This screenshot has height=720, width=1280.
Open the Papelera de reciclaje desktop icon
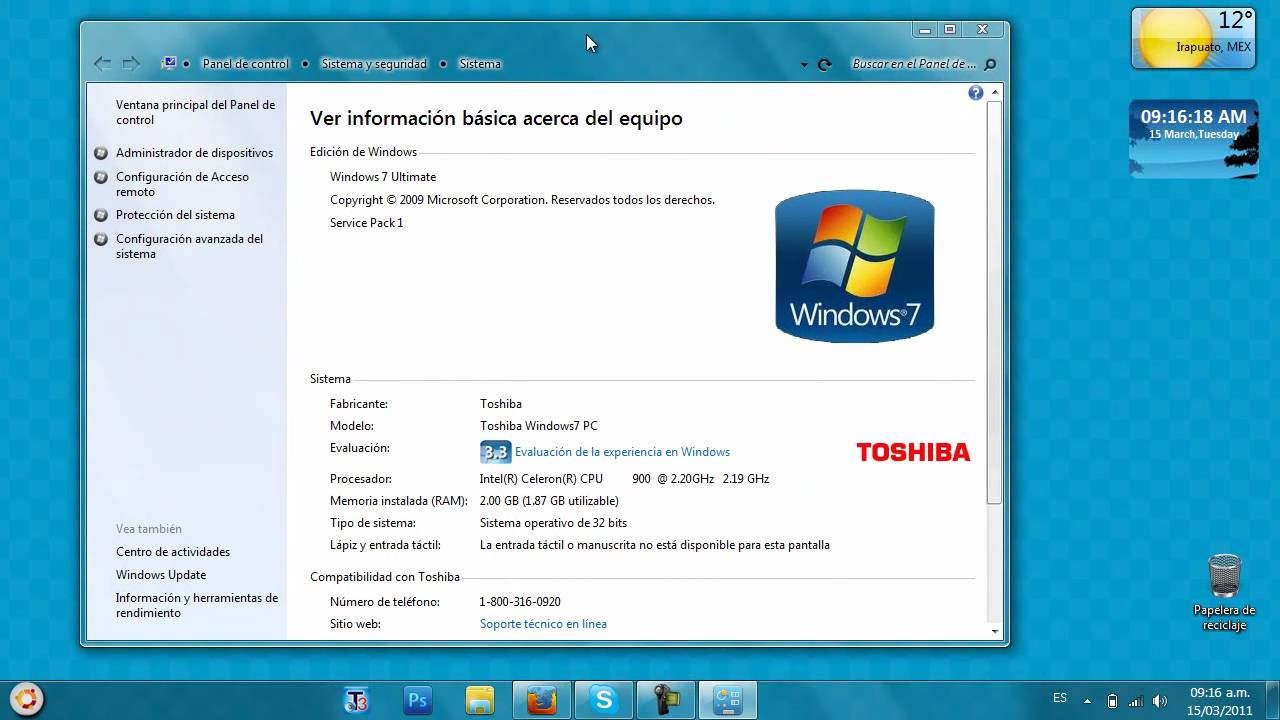click(x=1224, y=592)
